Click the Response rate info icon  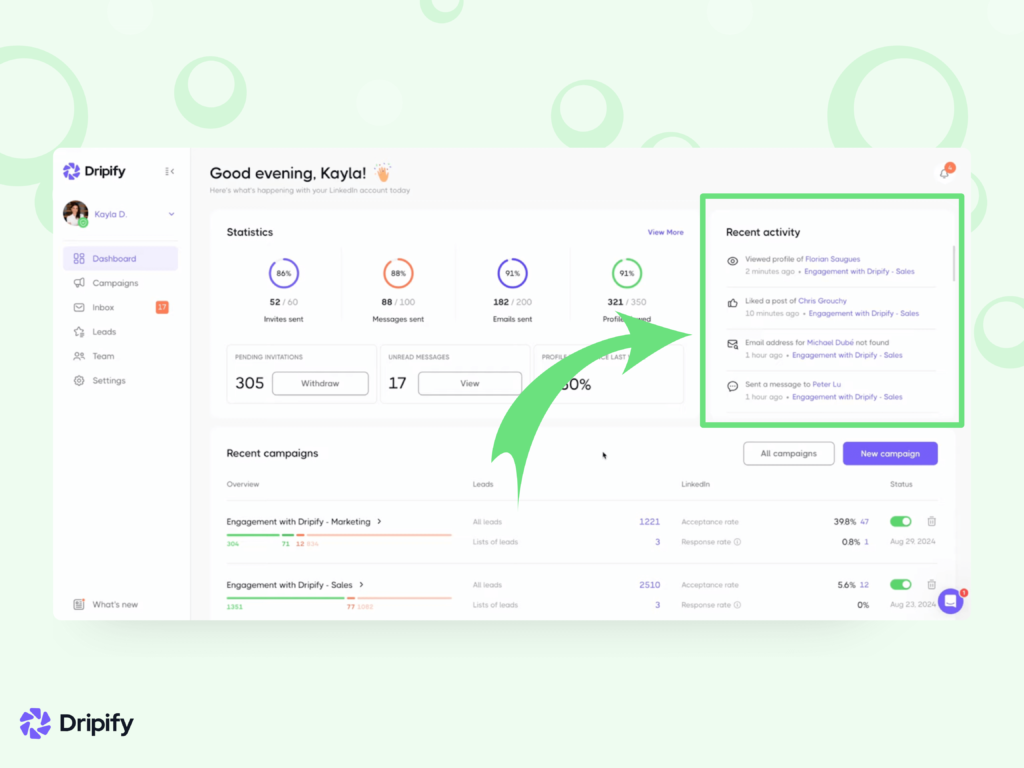click(x=737, y=542)
